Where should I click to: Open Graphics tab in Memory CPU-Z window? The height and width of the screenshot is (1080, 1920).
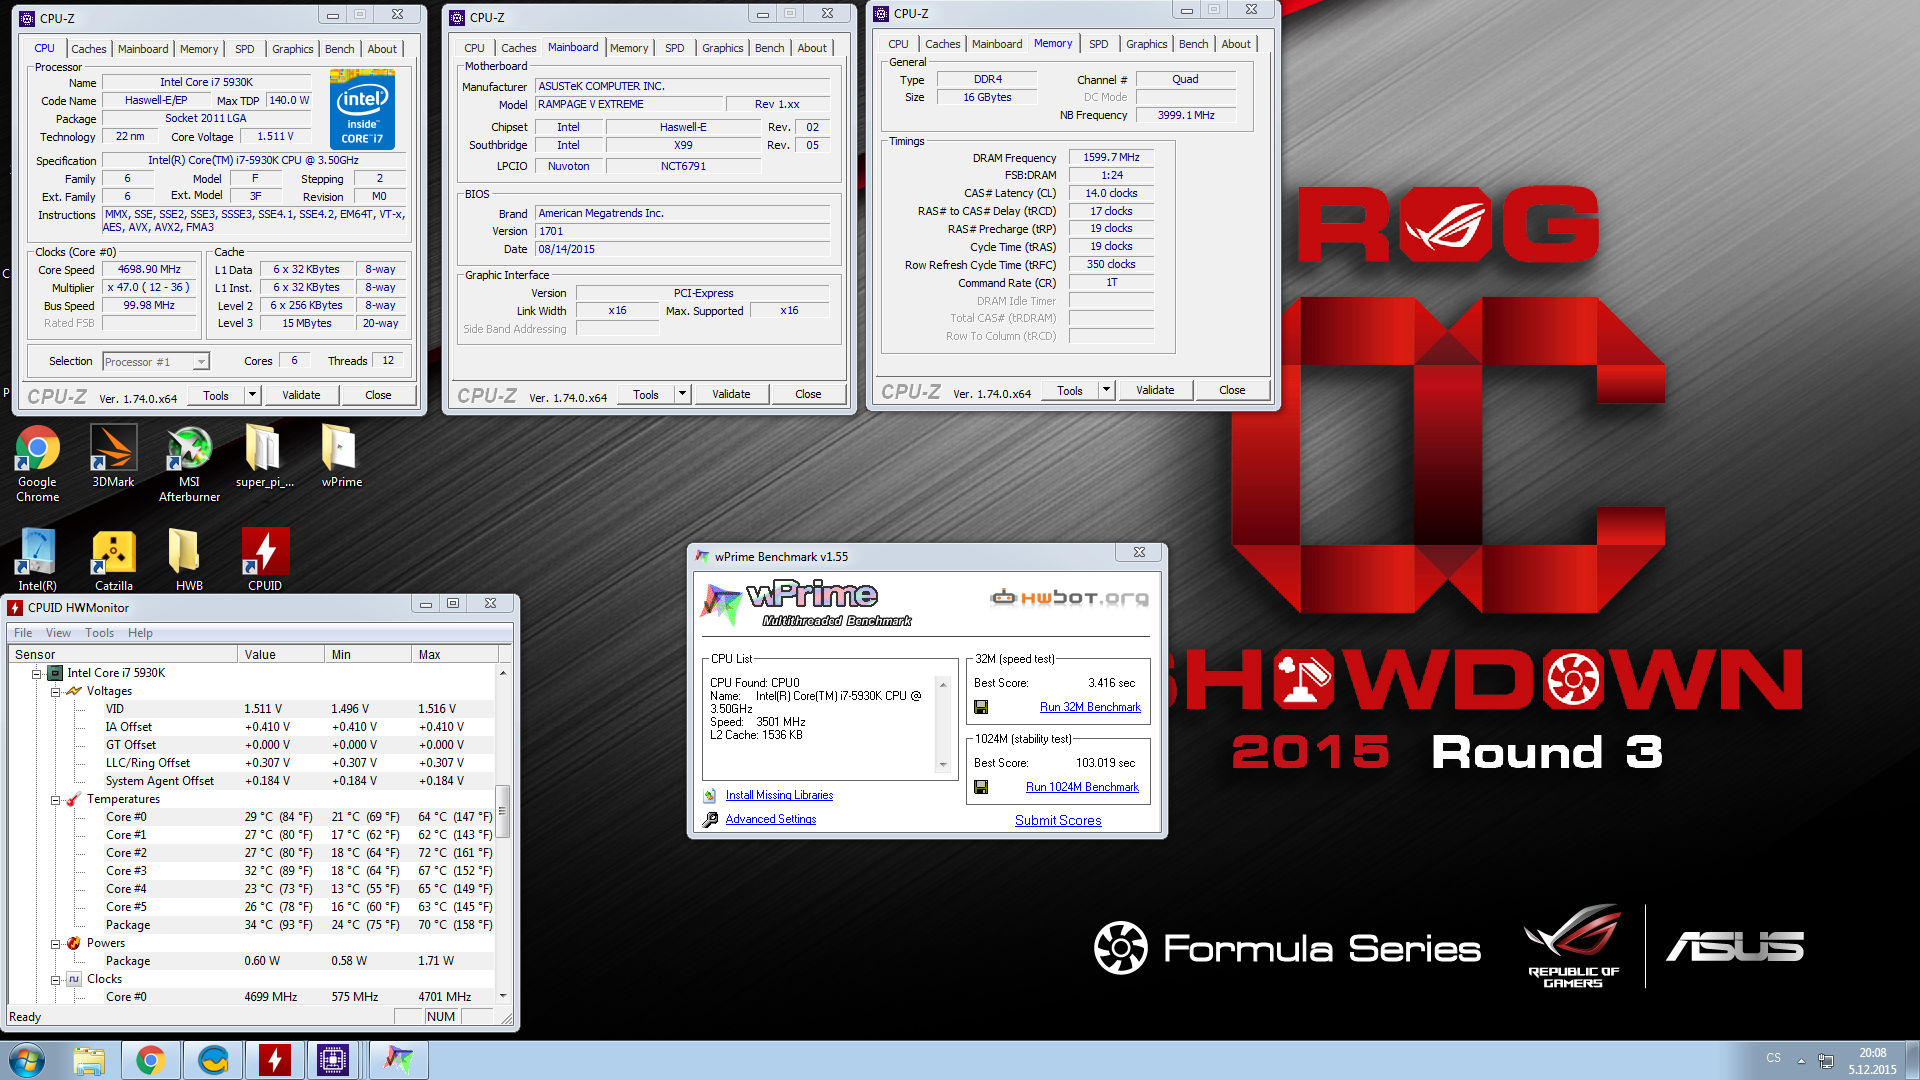(x=1146, y=44)
